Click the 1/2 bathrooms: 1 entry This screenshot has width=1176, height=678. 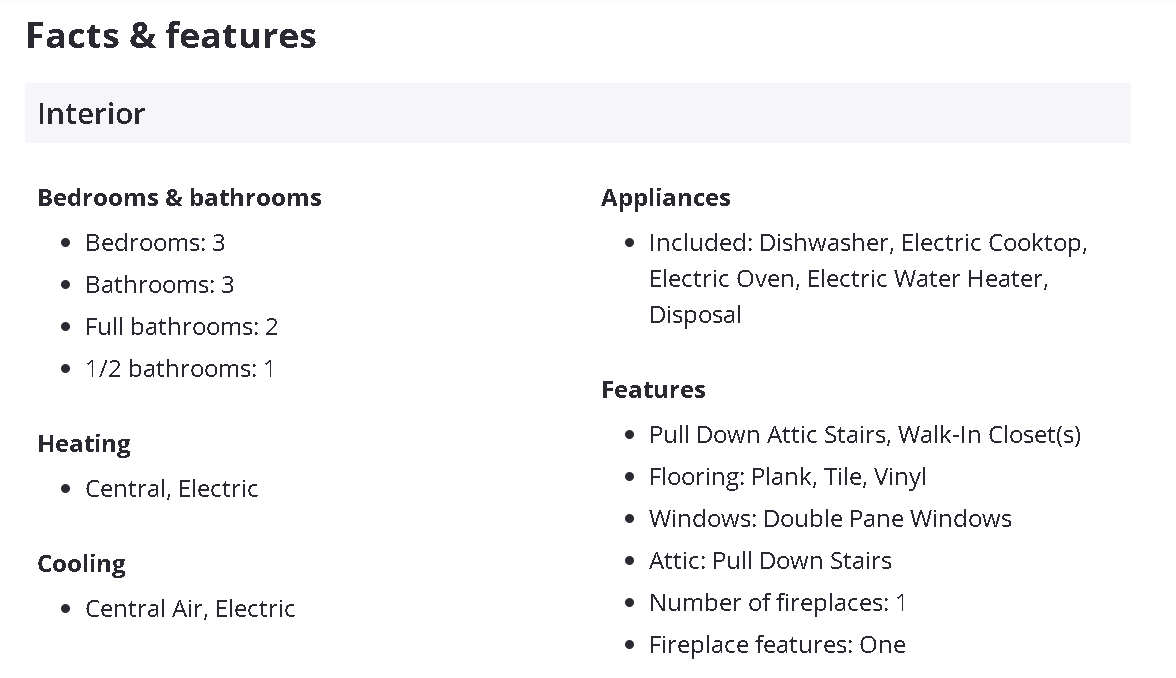point(179,368)
